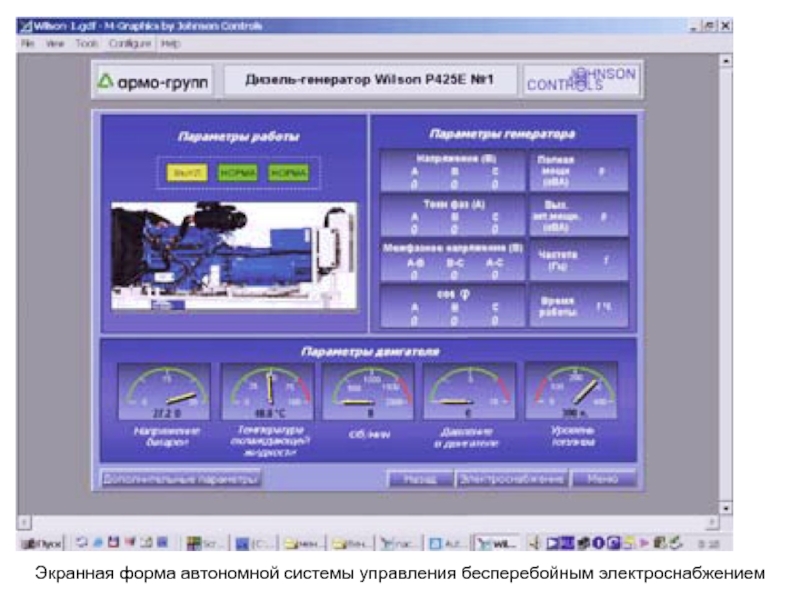
Task: Click the Вых. акт. мощн. readout
Action: pos(579,216)
